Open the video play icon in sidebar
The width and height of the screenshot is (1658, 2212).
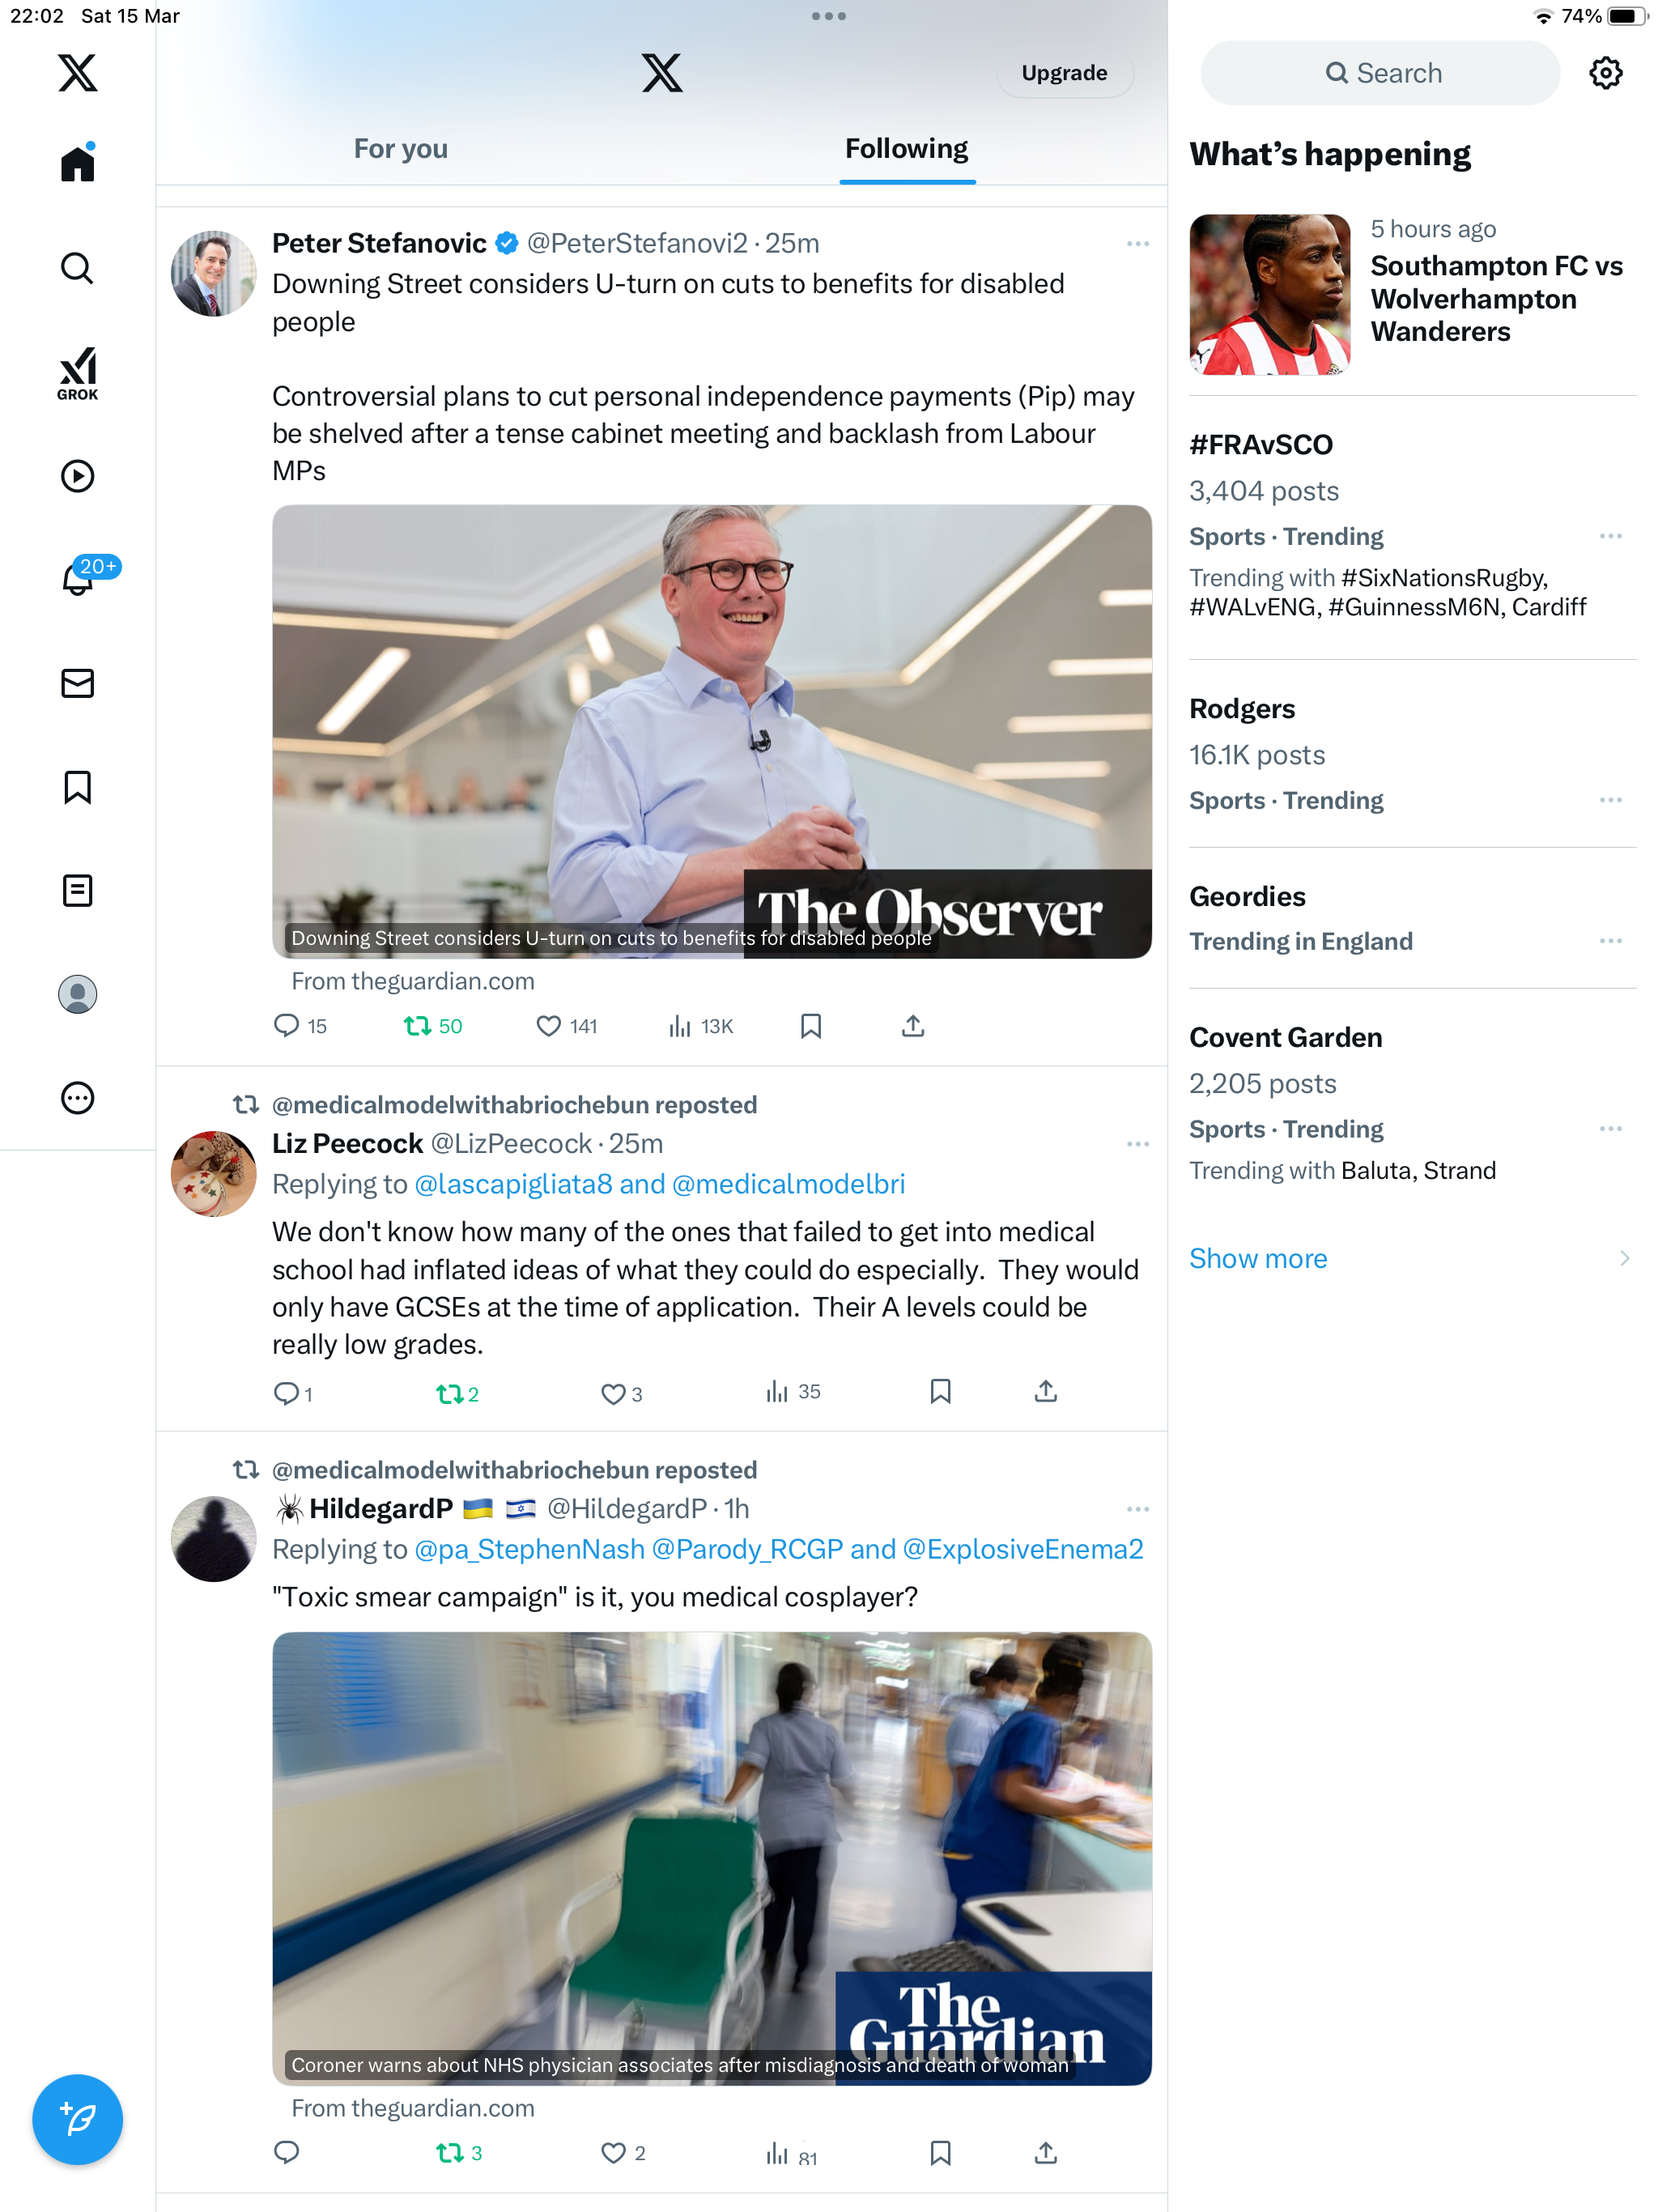click(x=77, y=476)
